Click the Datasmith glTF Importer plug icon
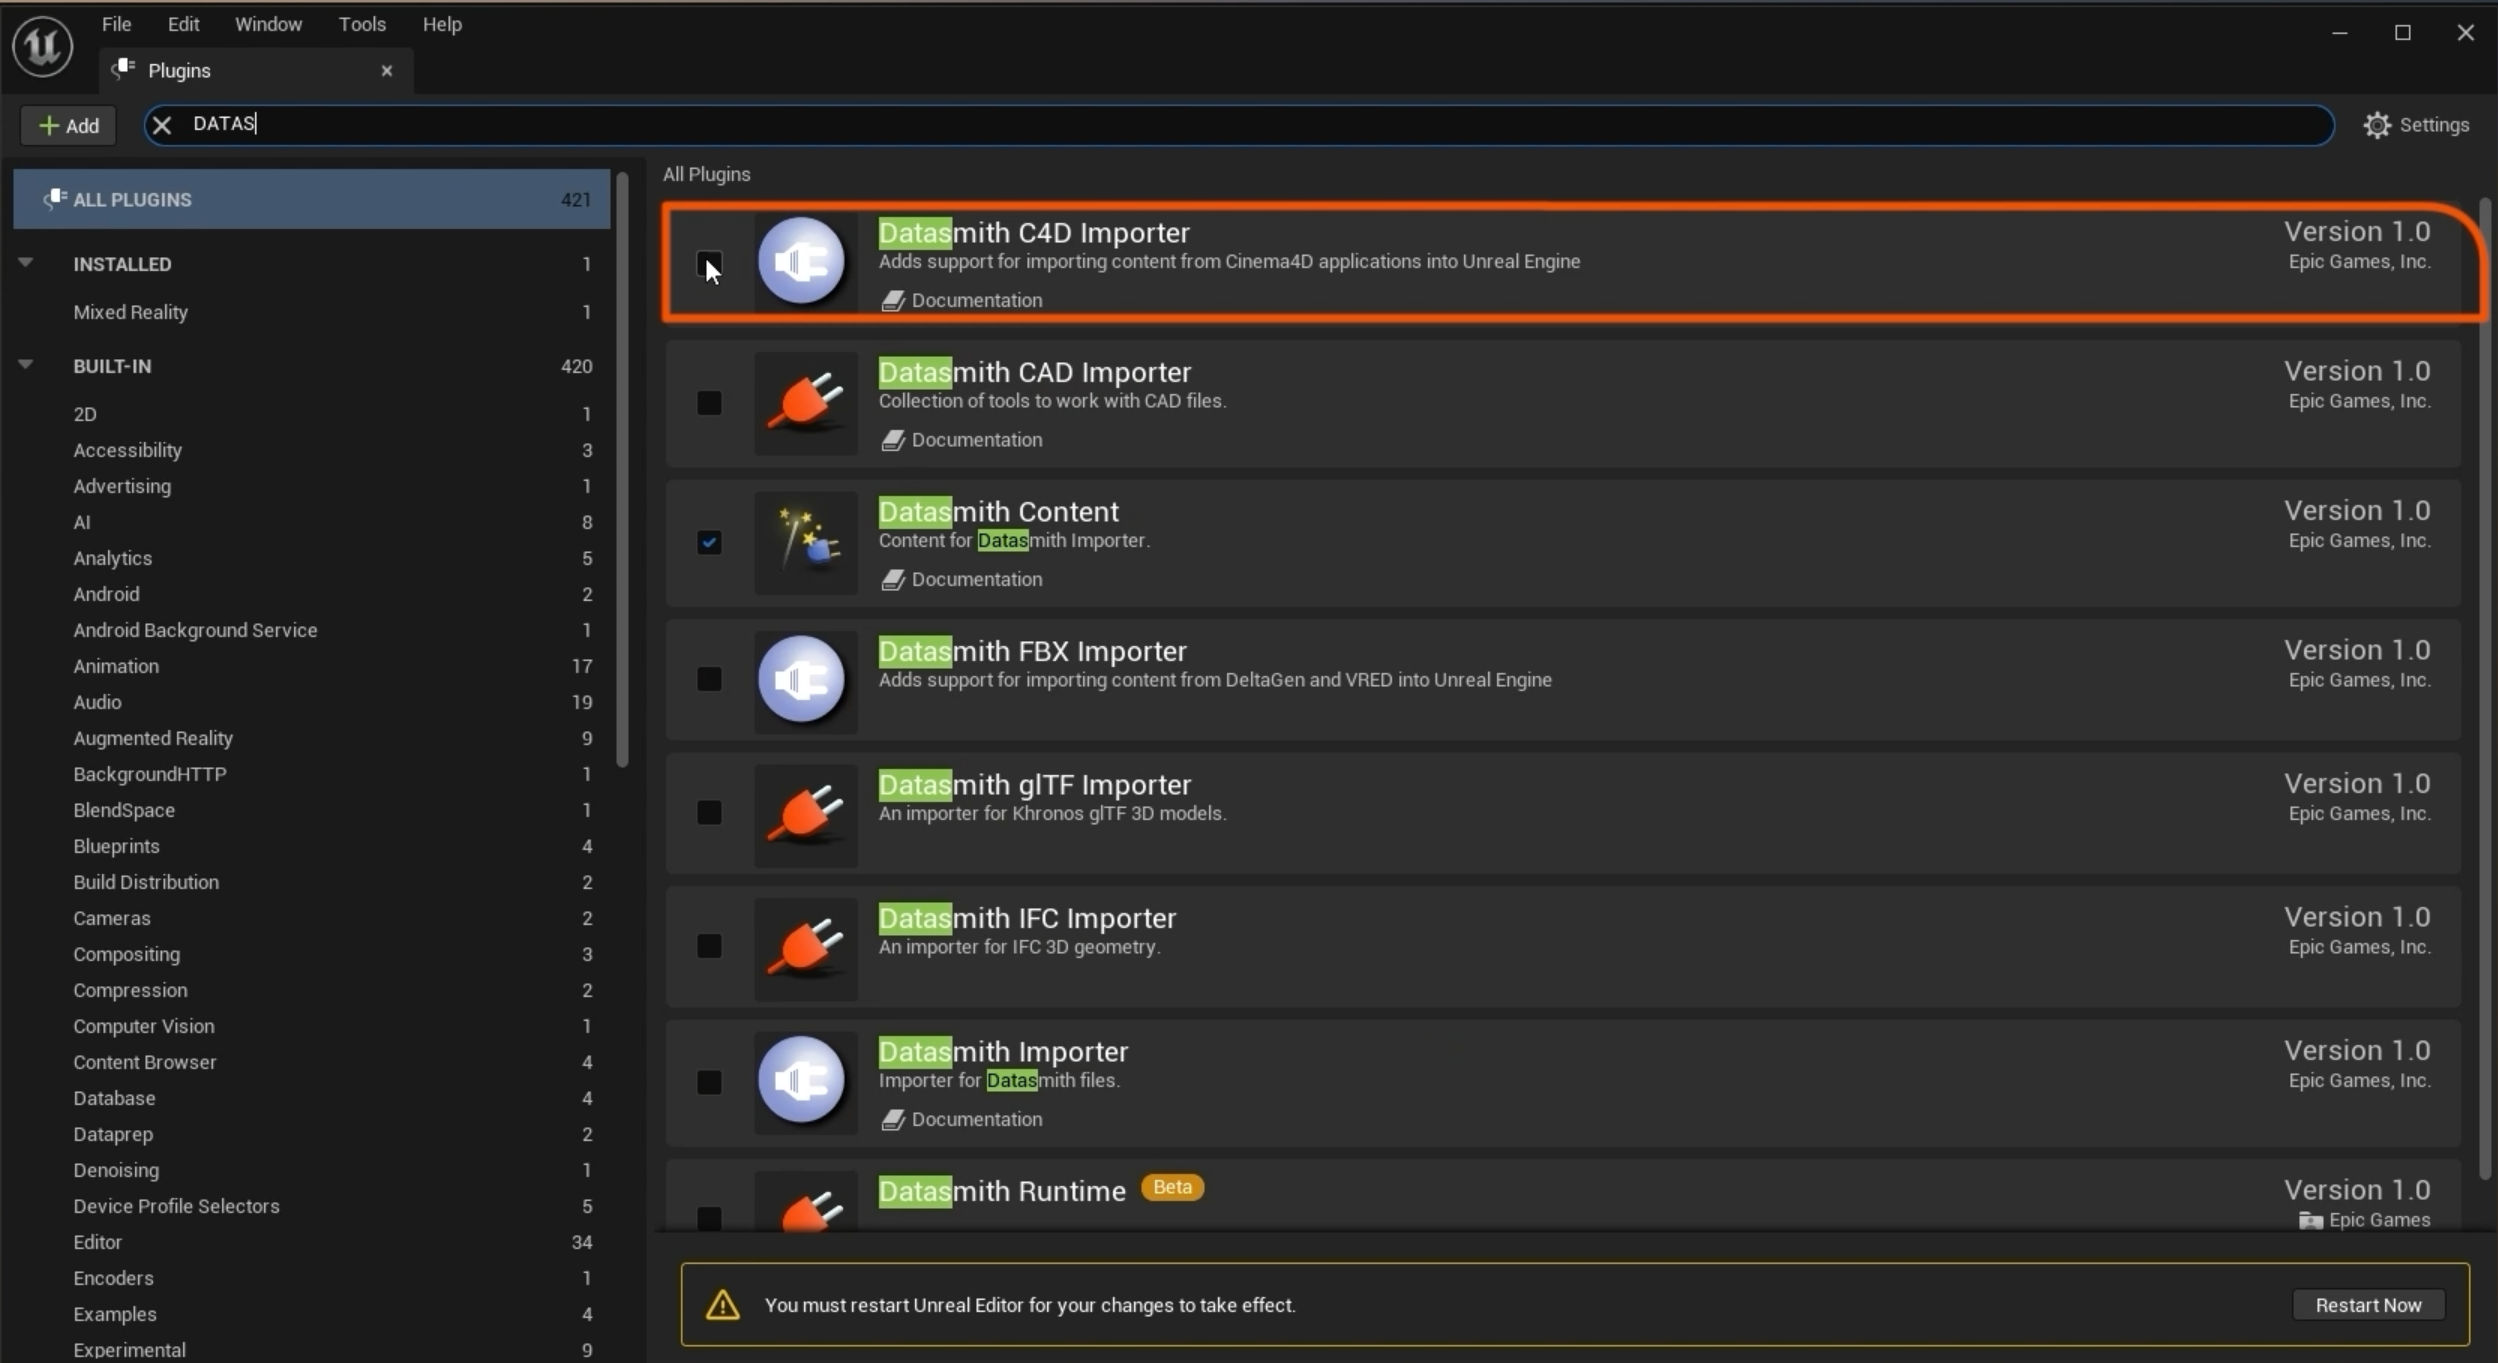2498x1363 pixels. (x=805, y=813)
